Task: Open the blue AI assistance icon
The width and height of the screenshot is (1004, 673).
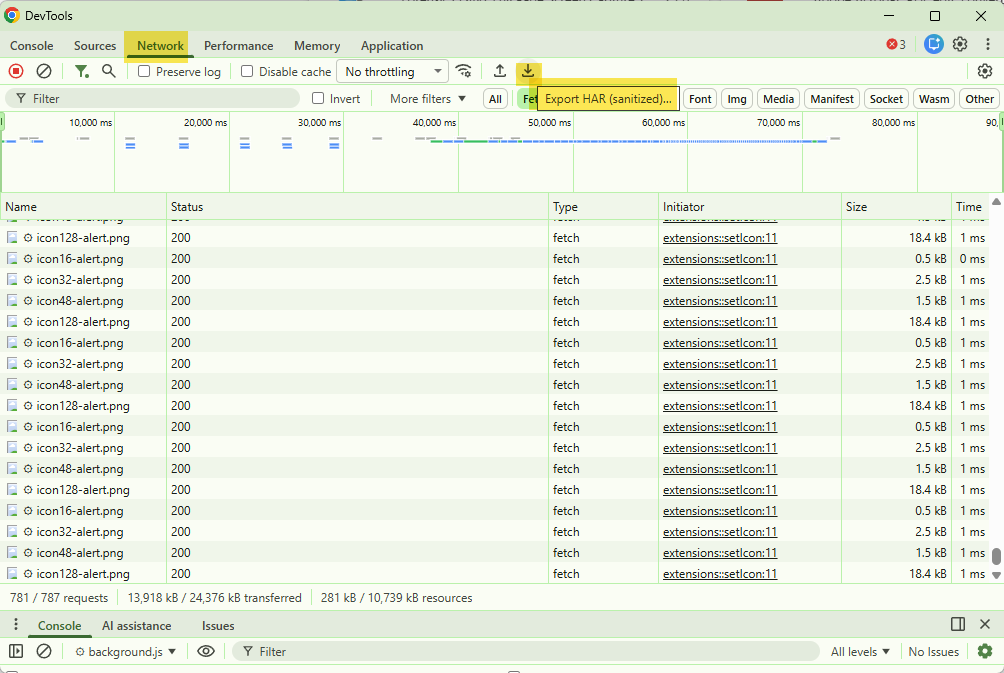Action: (934, 44)
